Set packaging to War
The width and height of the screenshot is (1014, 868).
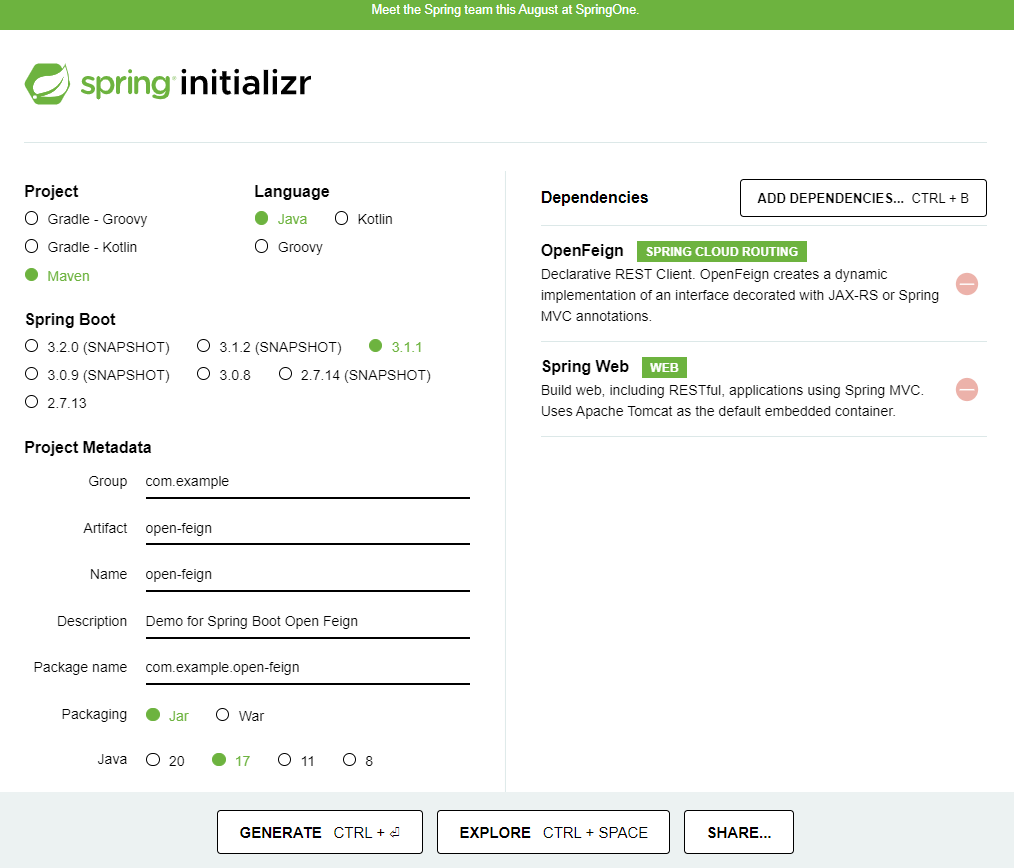240,715
